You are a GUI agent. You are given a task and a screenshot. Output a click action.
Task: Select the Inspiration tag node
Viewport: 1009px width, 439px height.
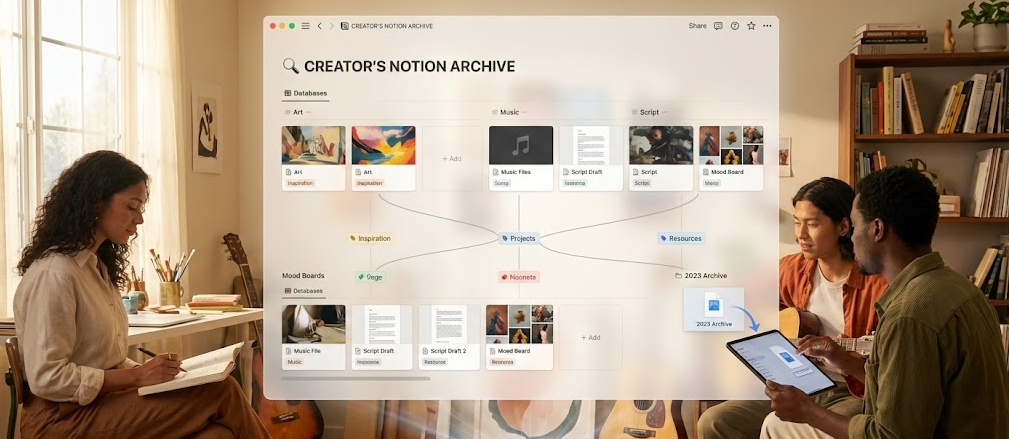point(370,238)
